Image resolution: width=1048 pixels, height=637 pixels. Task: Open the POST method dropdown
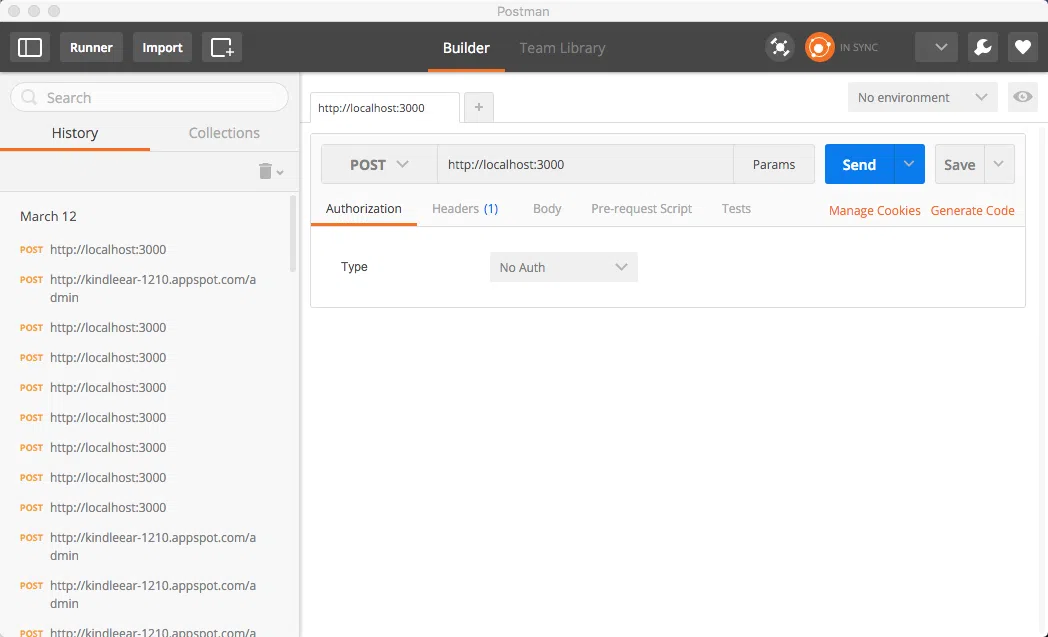(379, 165)
